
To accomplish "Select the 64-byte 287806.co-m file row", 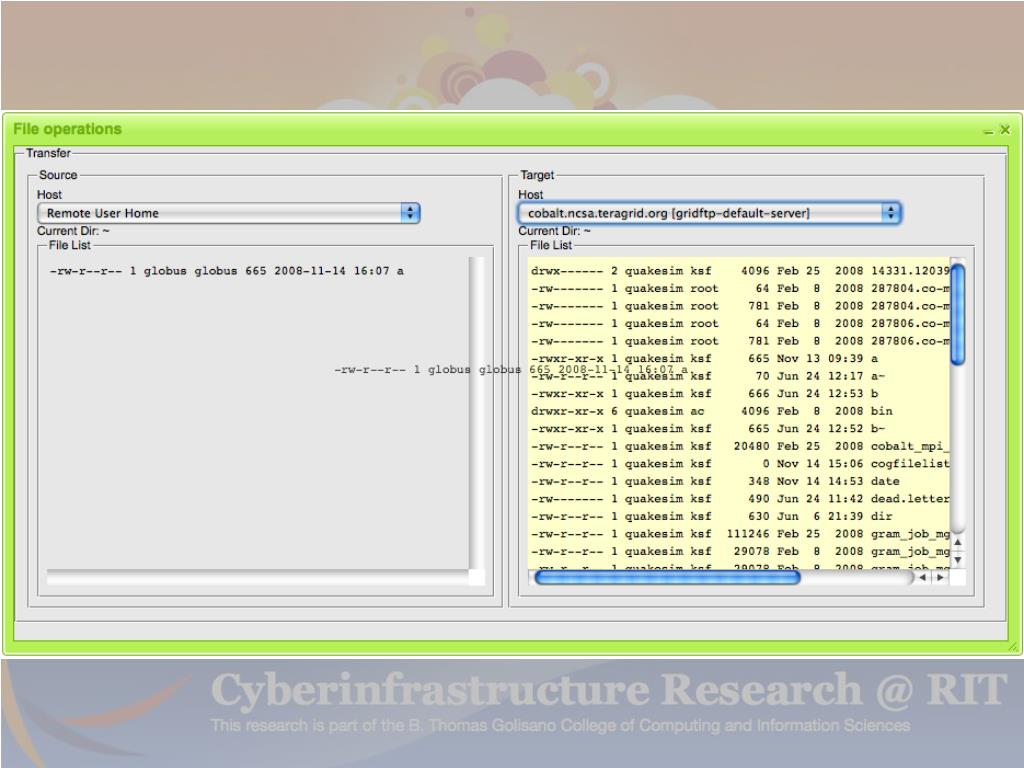I will pyautogui.click(x=739, y=324).
